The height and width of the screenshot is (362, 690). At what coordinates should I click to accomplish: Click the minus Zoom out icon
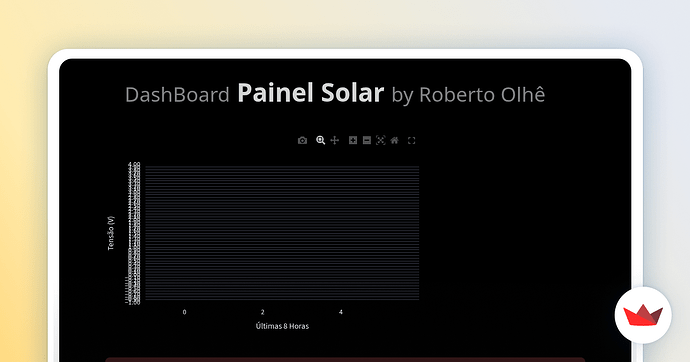click(x=367, y=140)
